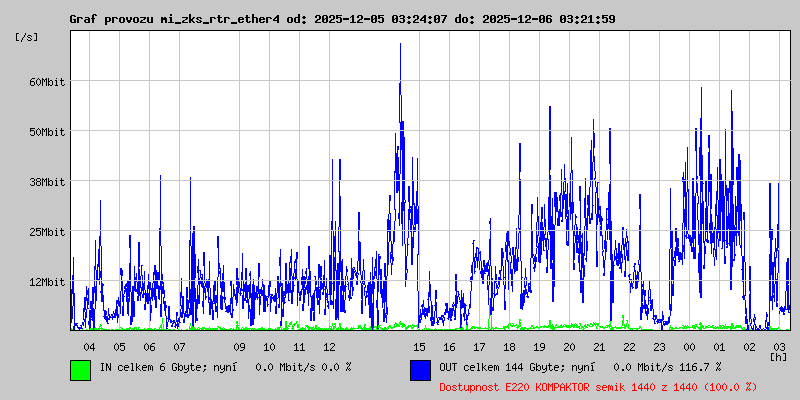Click the '07' hour label on the x-axis
The height and width of the screenshot is (400, 800).
[x=179, y=347]
